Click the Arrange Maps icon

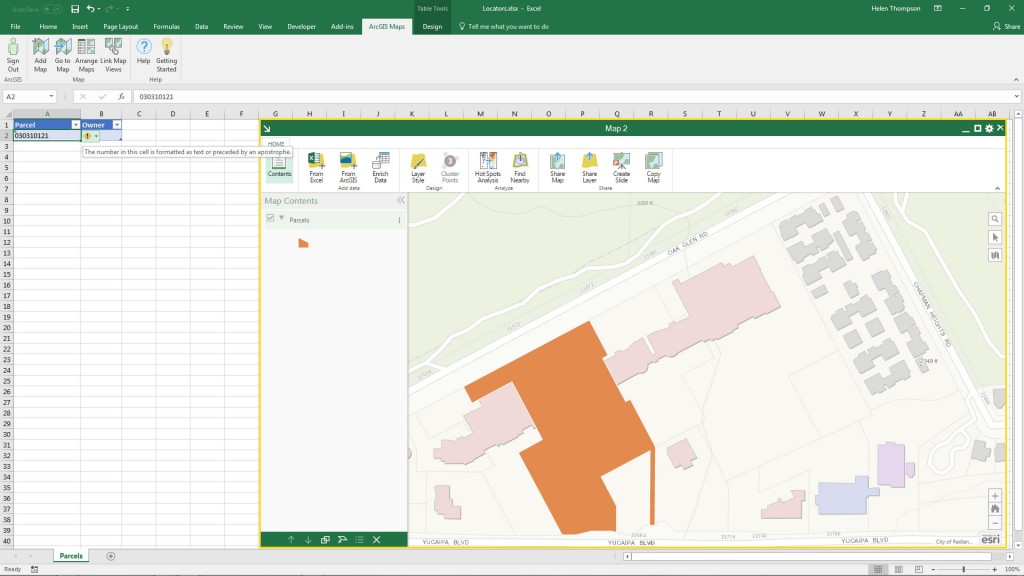[x=86, y=55]
